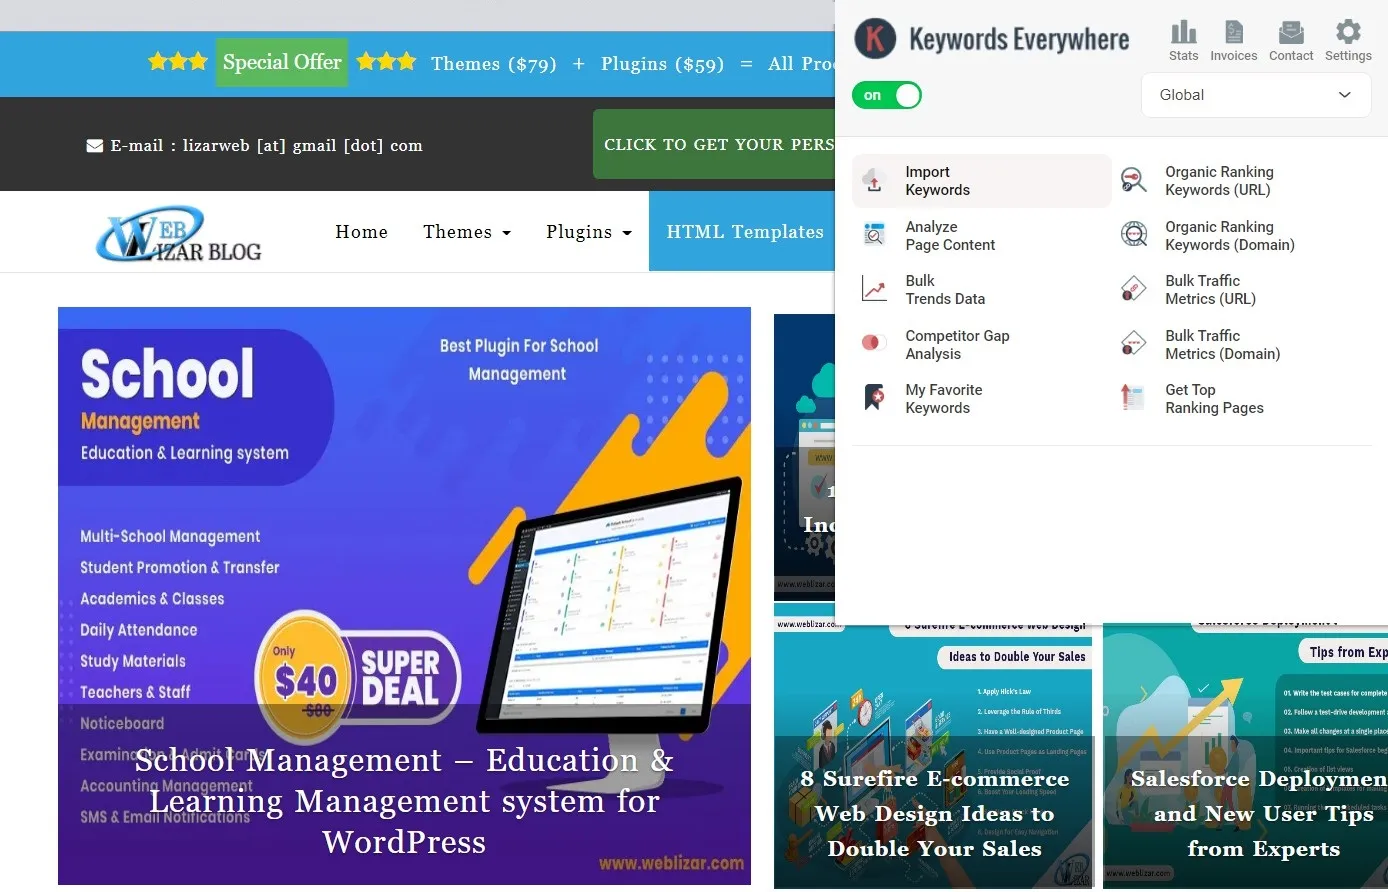The height and width of the screenshot is (892, 1388).
Task: Click the Keywords Everywhere title text
Action: 1019,40
